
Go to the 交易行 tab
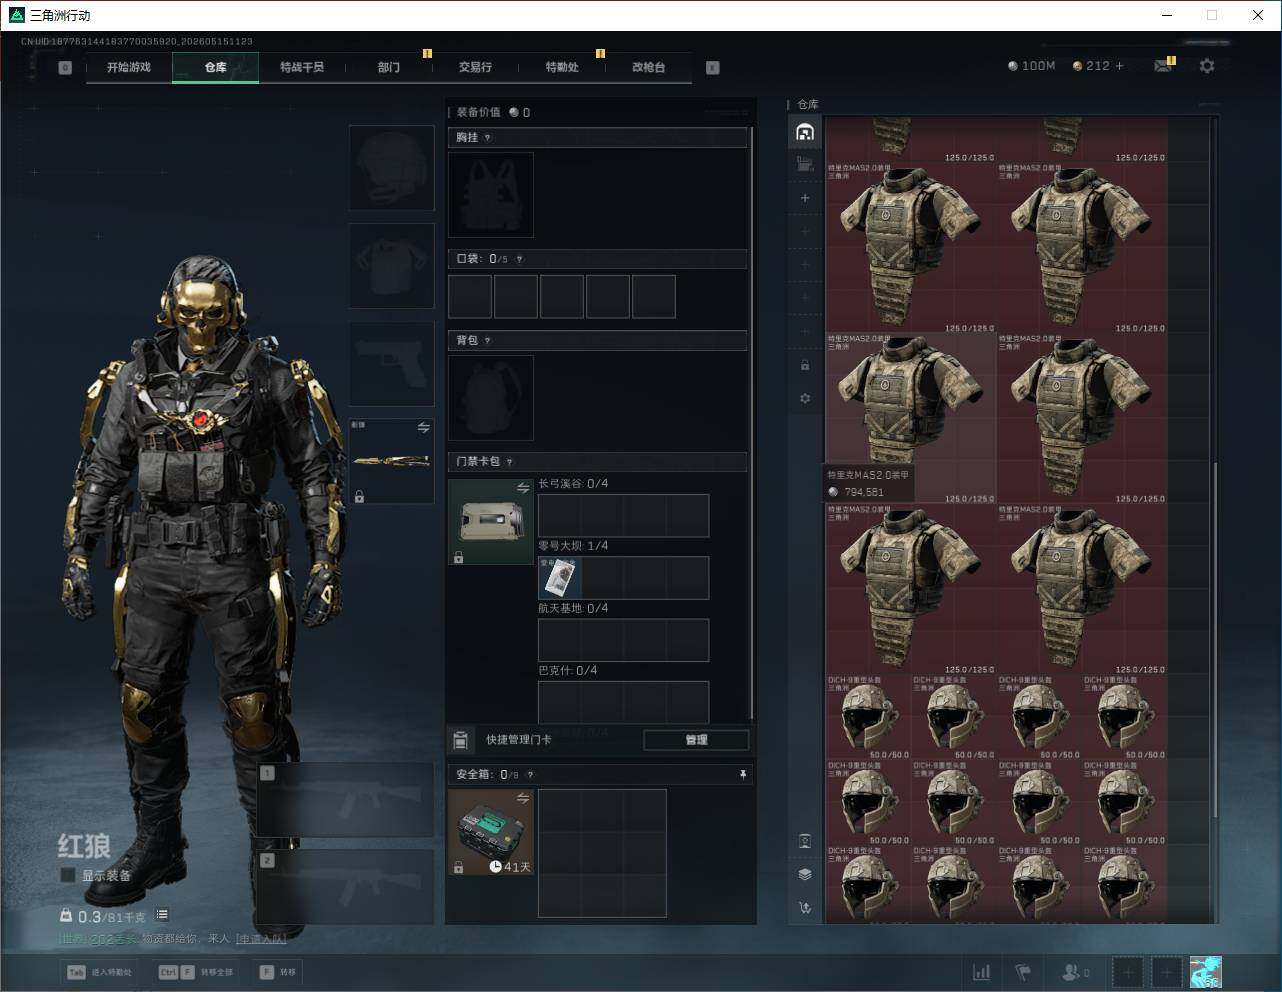click(475, 67)
